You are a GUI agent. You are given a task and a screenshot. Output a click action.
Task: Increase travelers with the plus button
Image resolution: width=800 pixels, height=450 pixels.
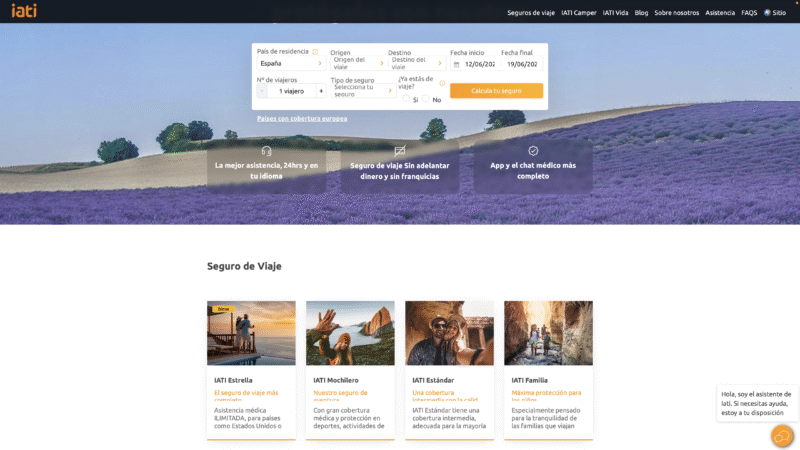[321, 91]
